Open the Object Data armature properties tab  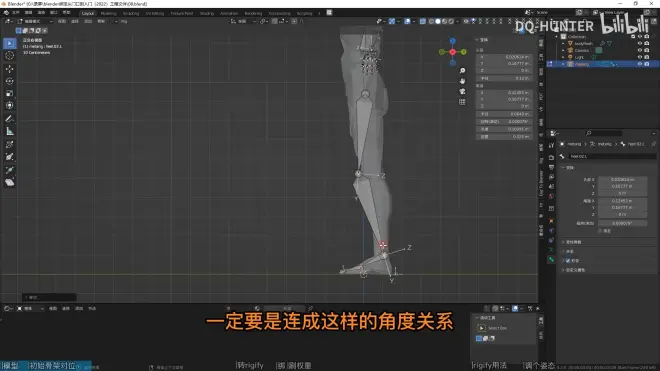tap(551, 250)
